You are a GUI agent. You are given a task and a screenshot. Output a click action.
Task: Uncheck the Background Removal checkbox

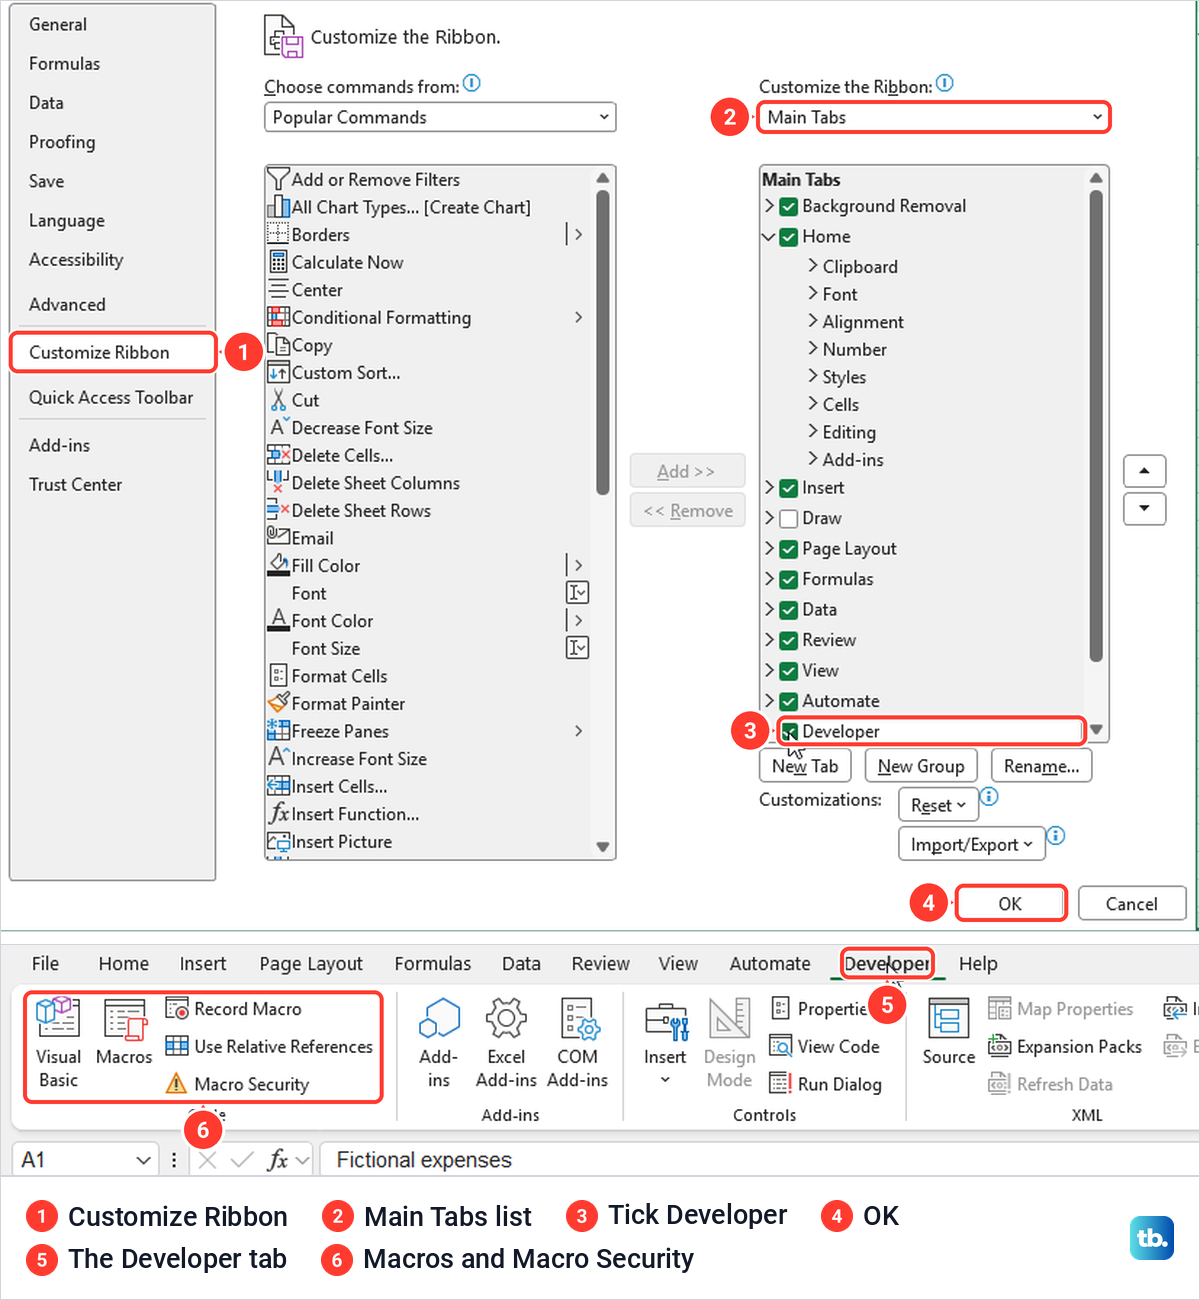click(789, 206)
